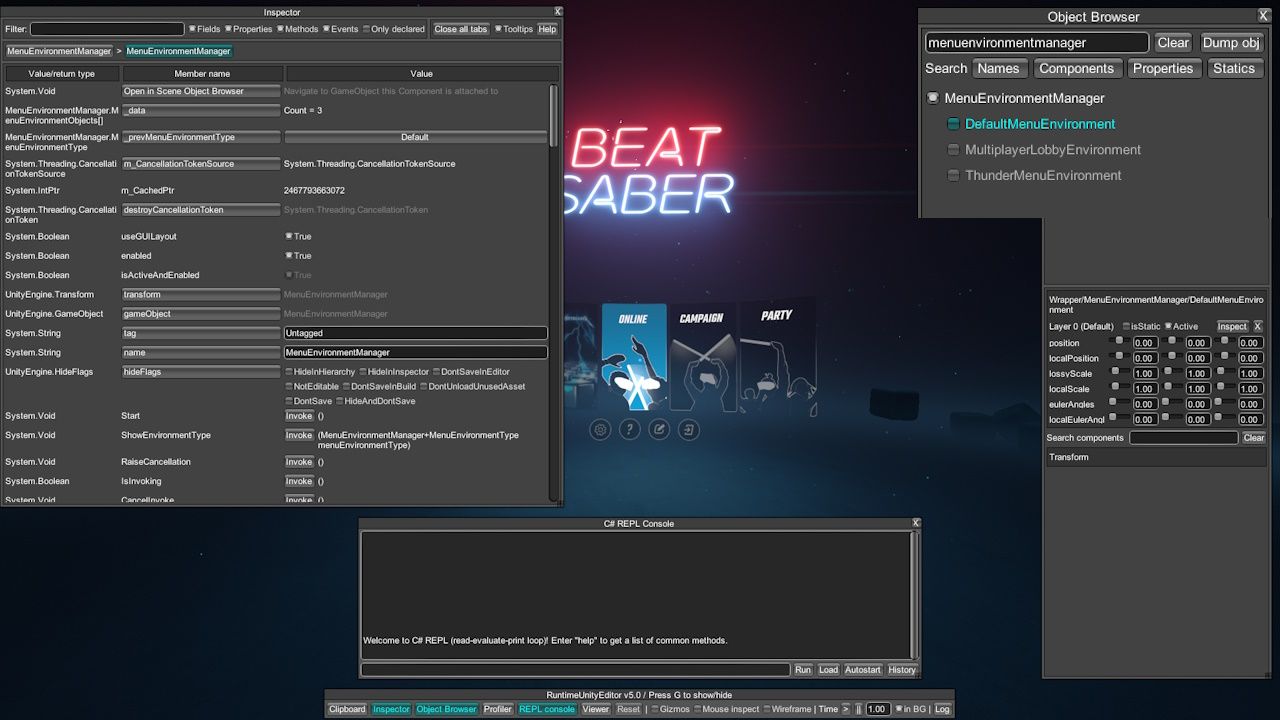Switch to the Profiler window tab
Image resolution: width=1280 pixels, height=720 pixels.
(498, 709)
